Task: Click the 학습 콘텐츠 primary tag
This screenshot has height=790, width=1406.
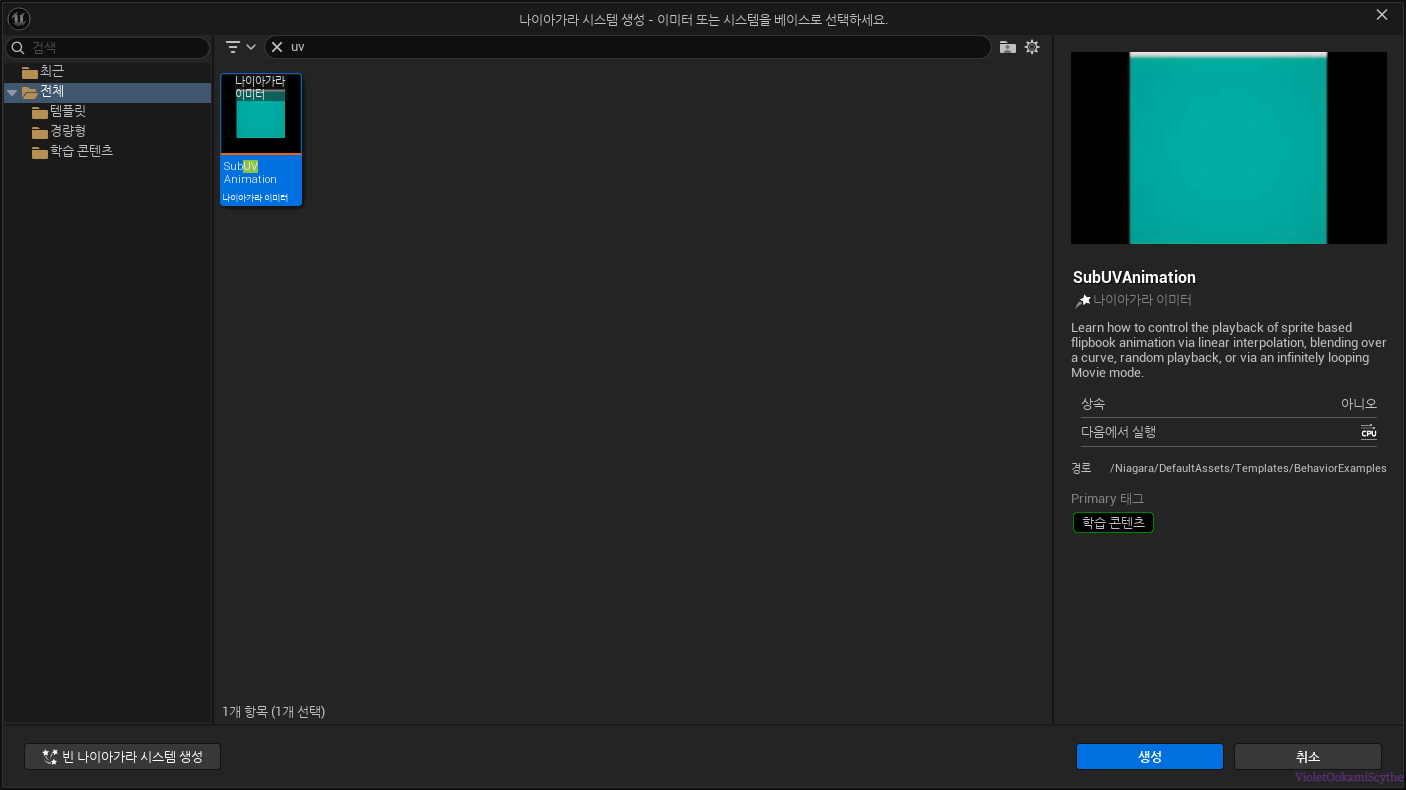Action: pyautogui.click(x=1113, y=523)
